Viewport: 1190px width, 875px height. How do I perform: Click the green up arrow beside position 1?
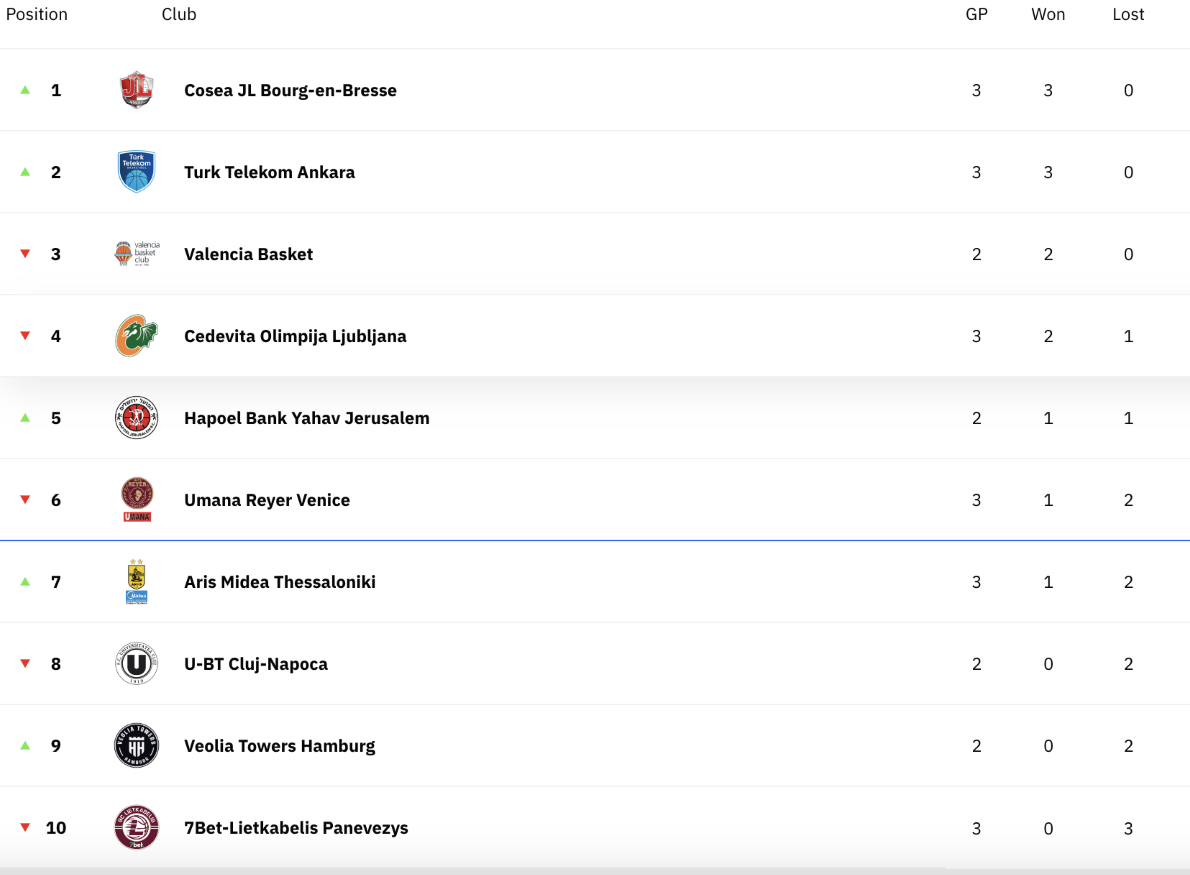25,90
